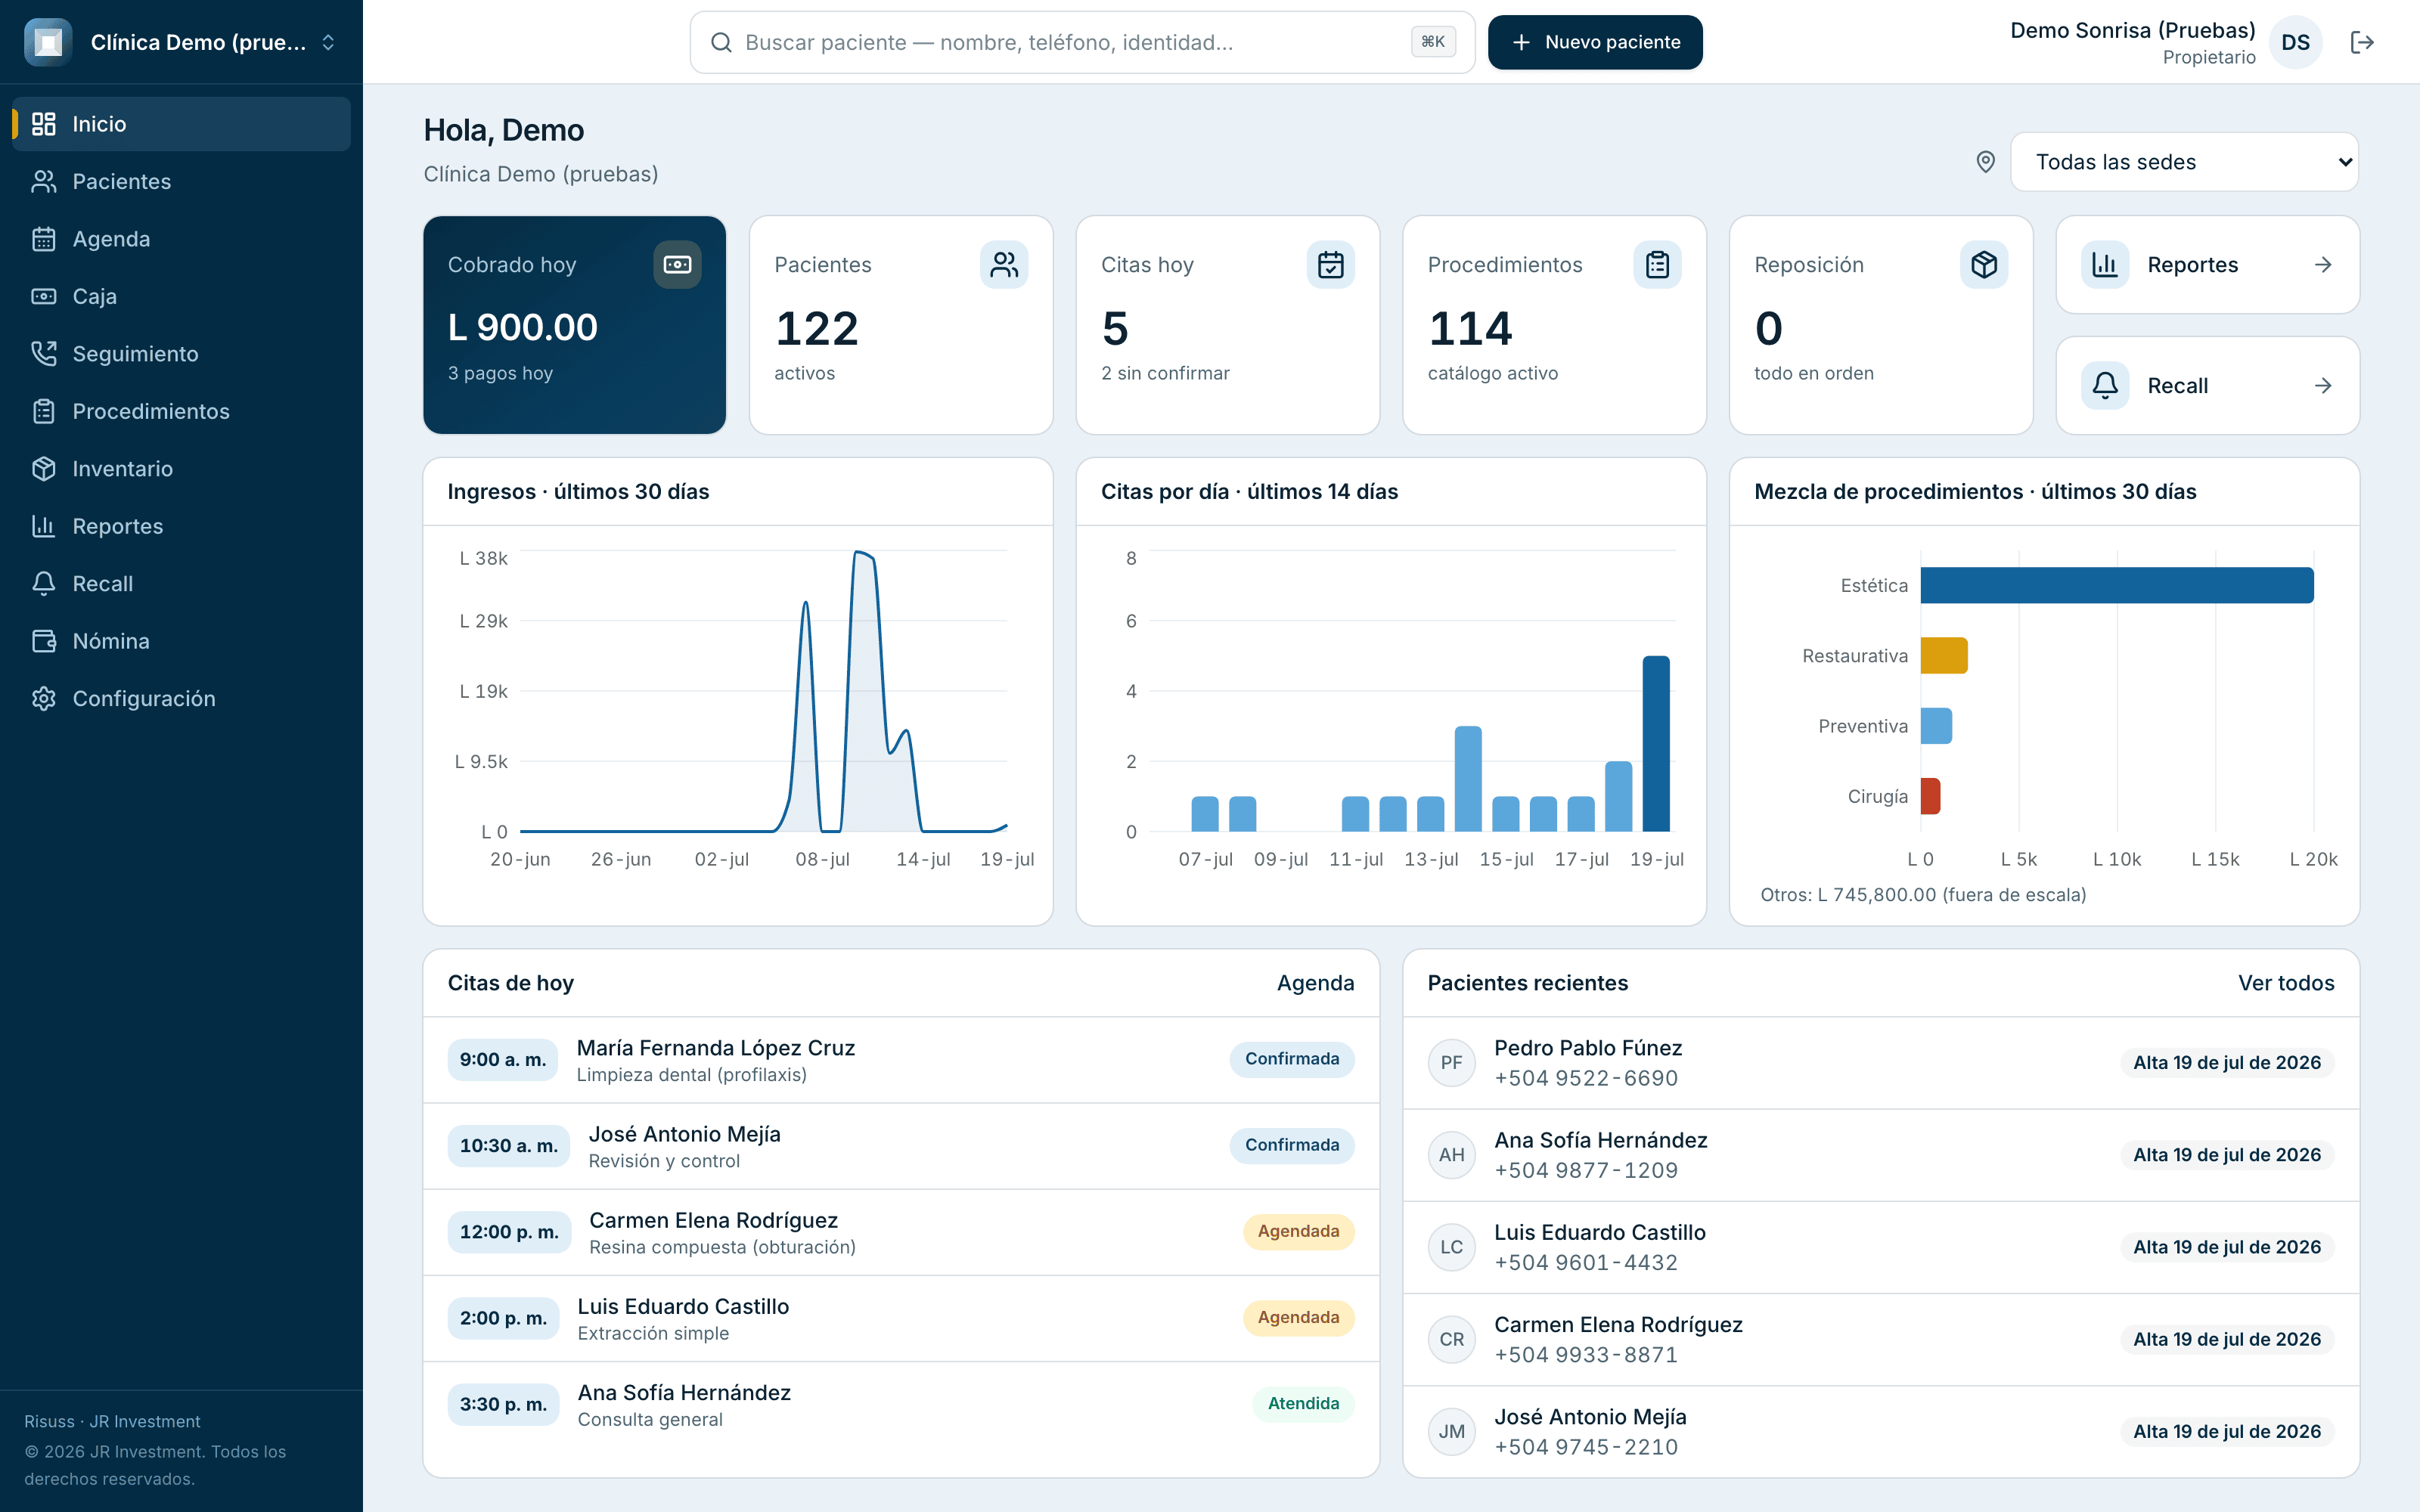Open the Clínica Demo clinic switcher chevron
Viewport: 2420px width, 1512px height.
[328, 42]
